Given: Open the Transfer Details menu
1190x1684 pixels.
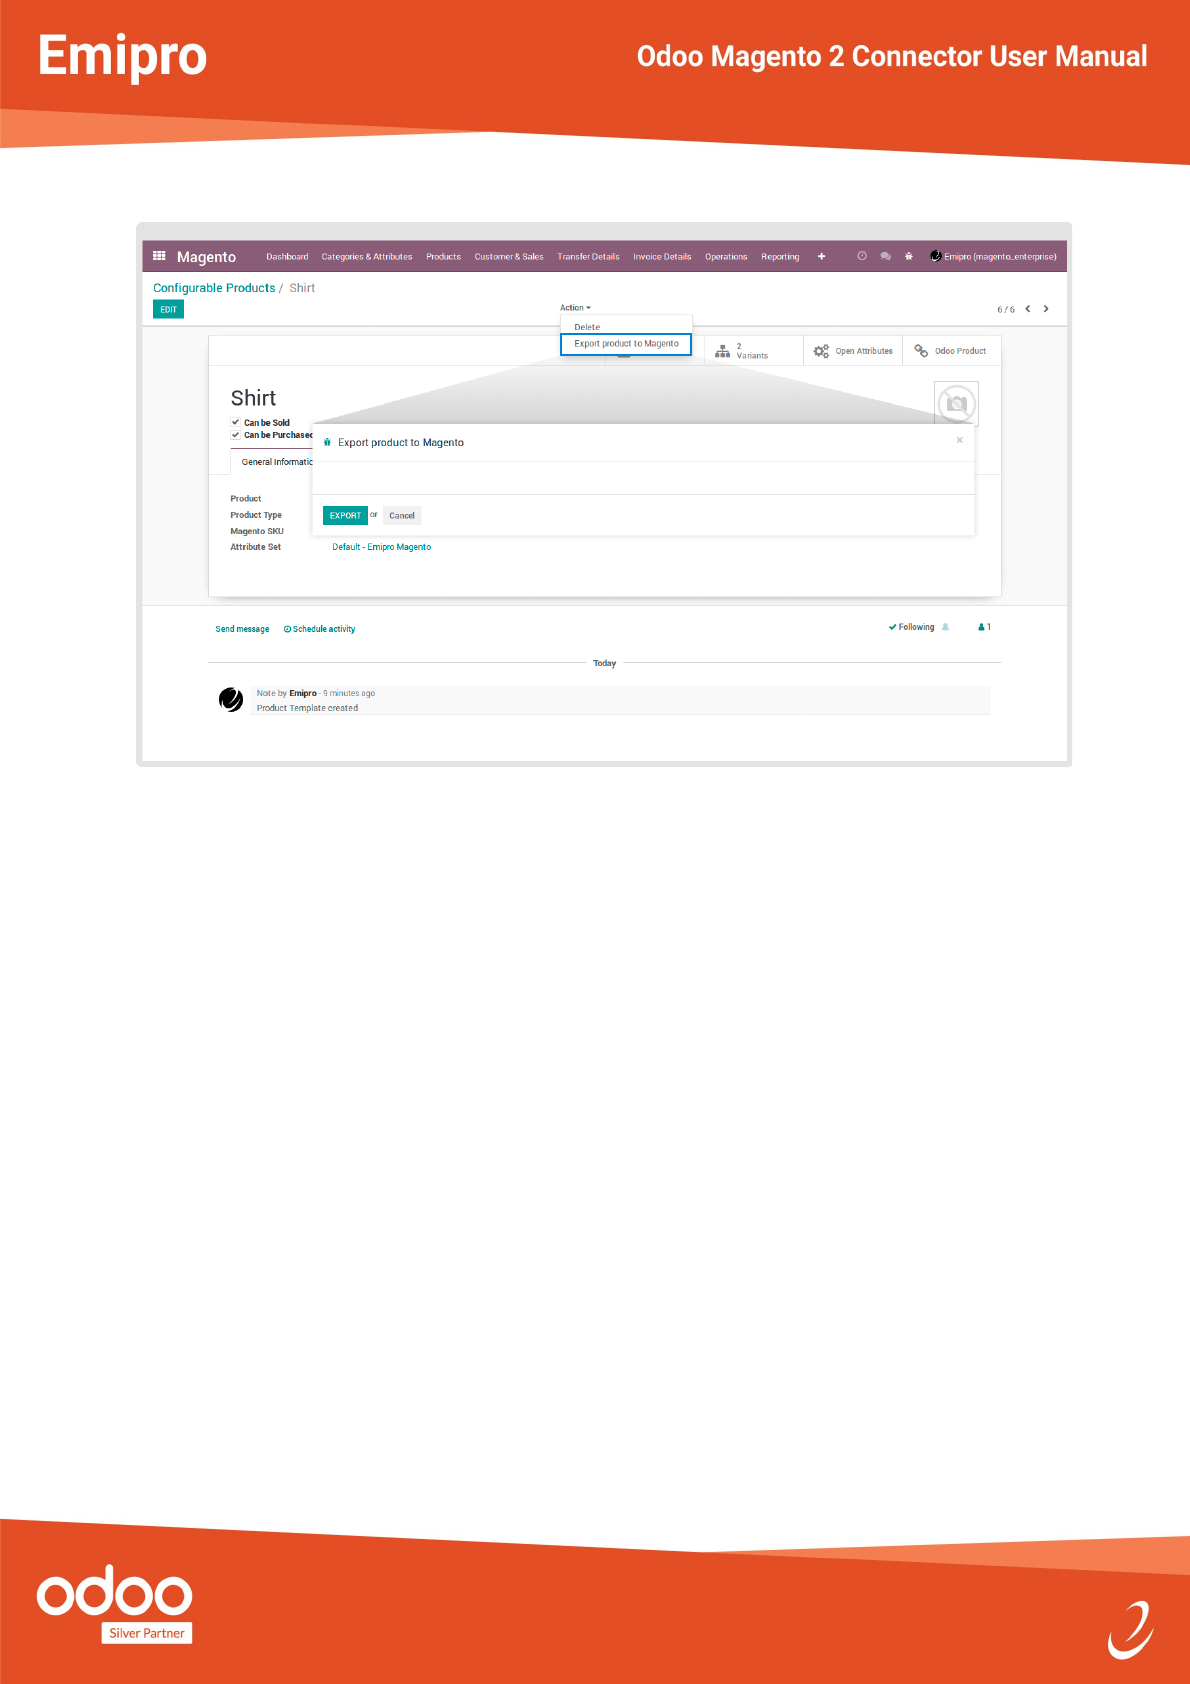Looking at the screenshot, I should point(588,257).
